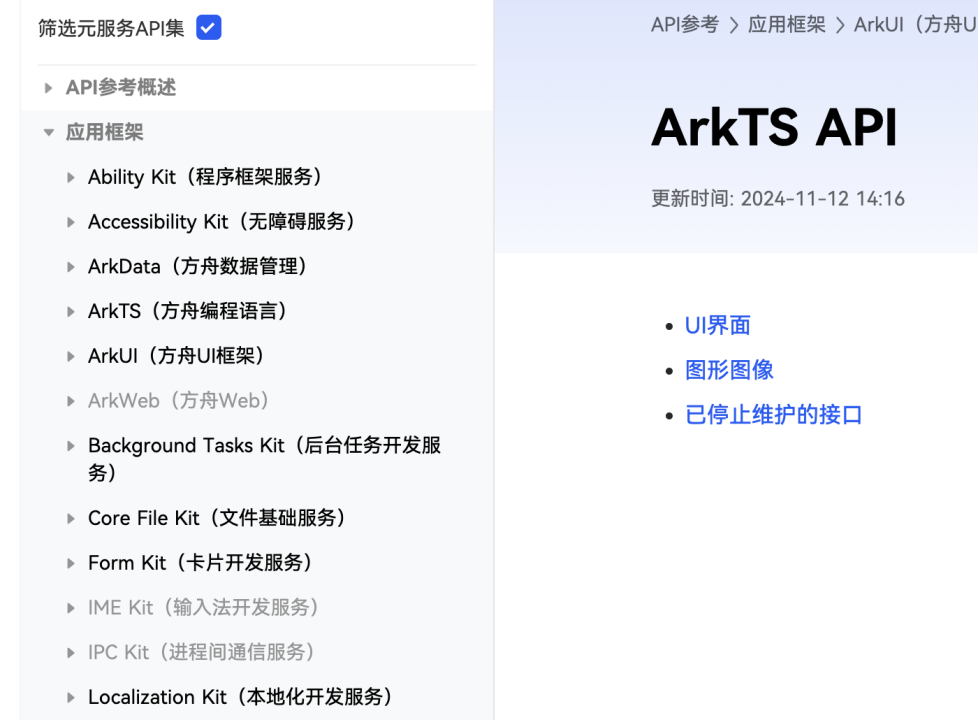The width and height of the screenshot is (978, 720).
Task: Expand the Localization Kit arrow
Action: 70,698
